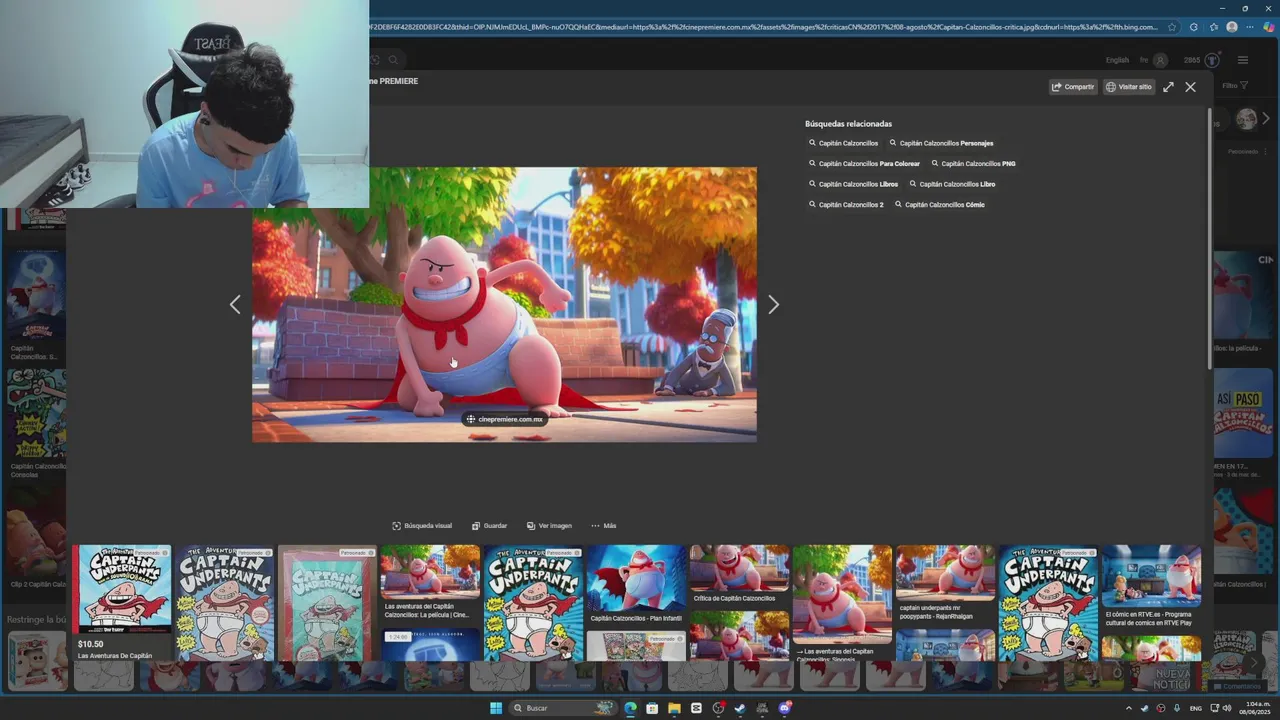This screenshot has width=1280, height=720.
Task: Open the taskbar clock and date
Action: tap(1257, 708)
